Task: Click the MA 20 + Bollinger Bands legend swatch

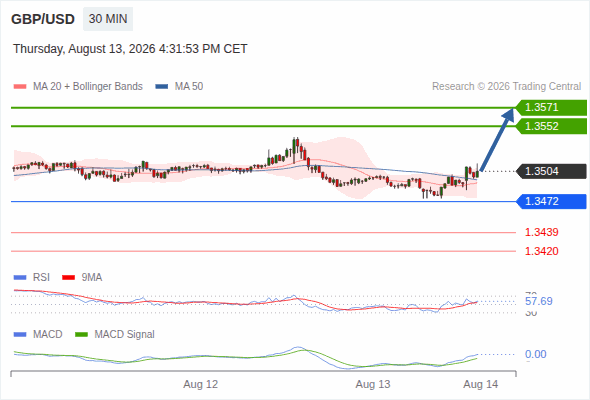Action: tap(20, 87)
